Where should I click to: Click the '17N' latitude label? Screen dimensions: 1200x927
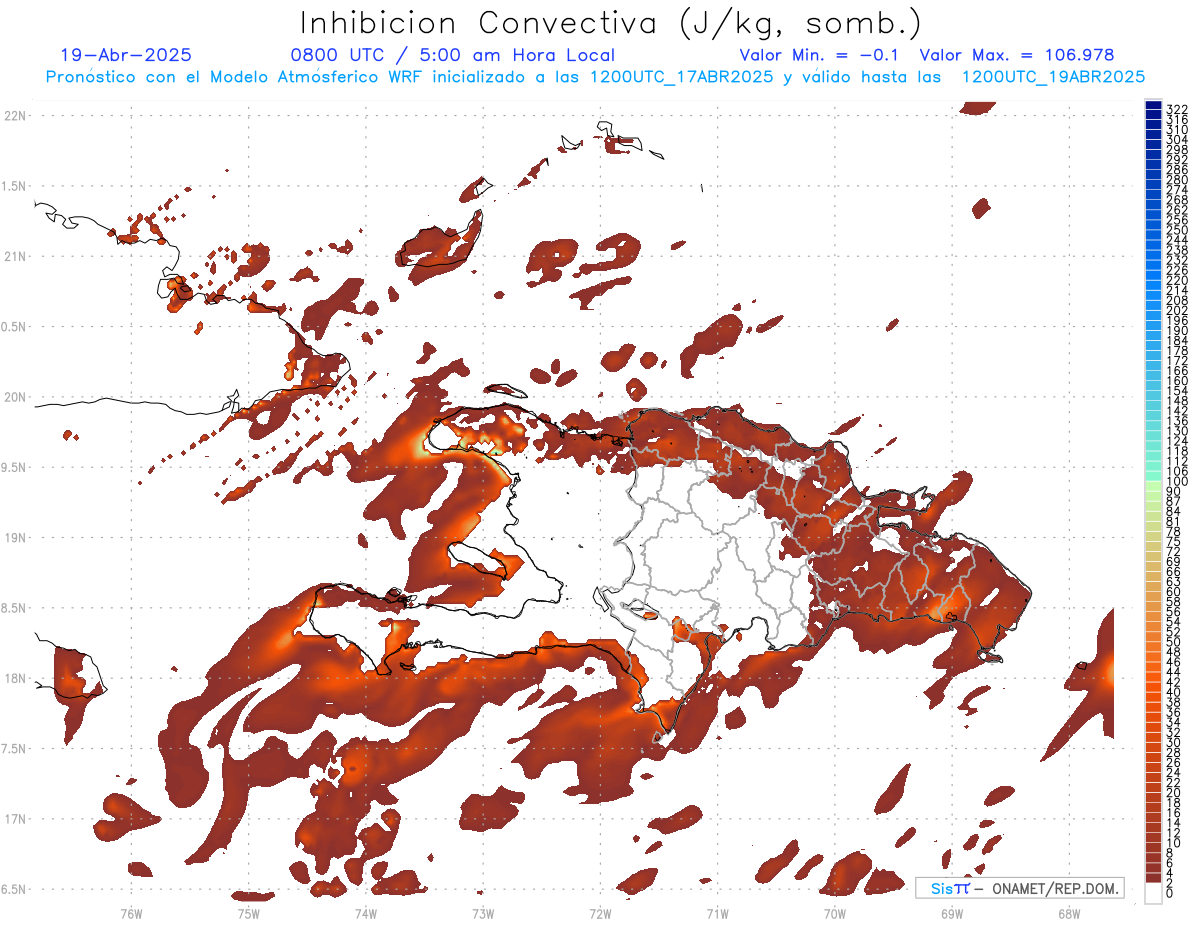[x=15, y=819]
